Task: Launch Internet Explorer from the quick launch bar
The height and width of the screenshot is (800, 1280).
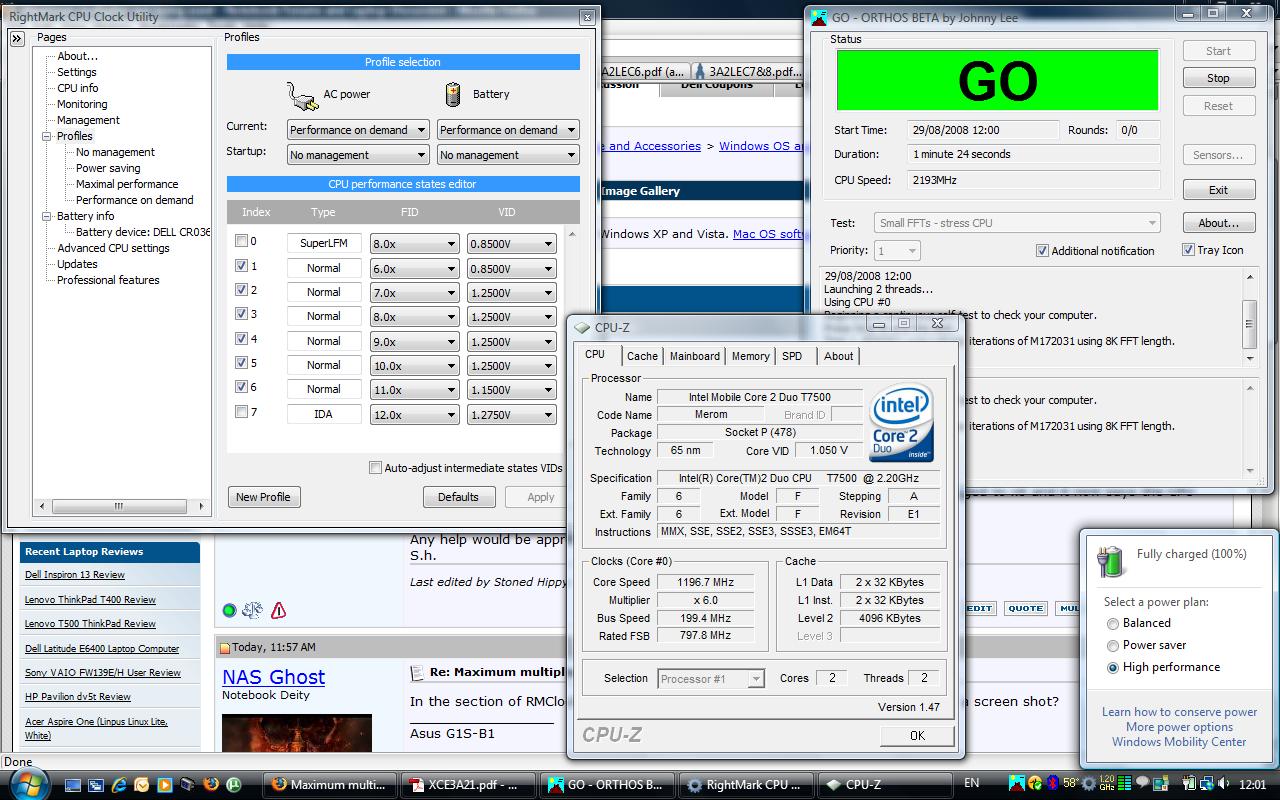Action: pyautogui.click(x=119, y=784)
